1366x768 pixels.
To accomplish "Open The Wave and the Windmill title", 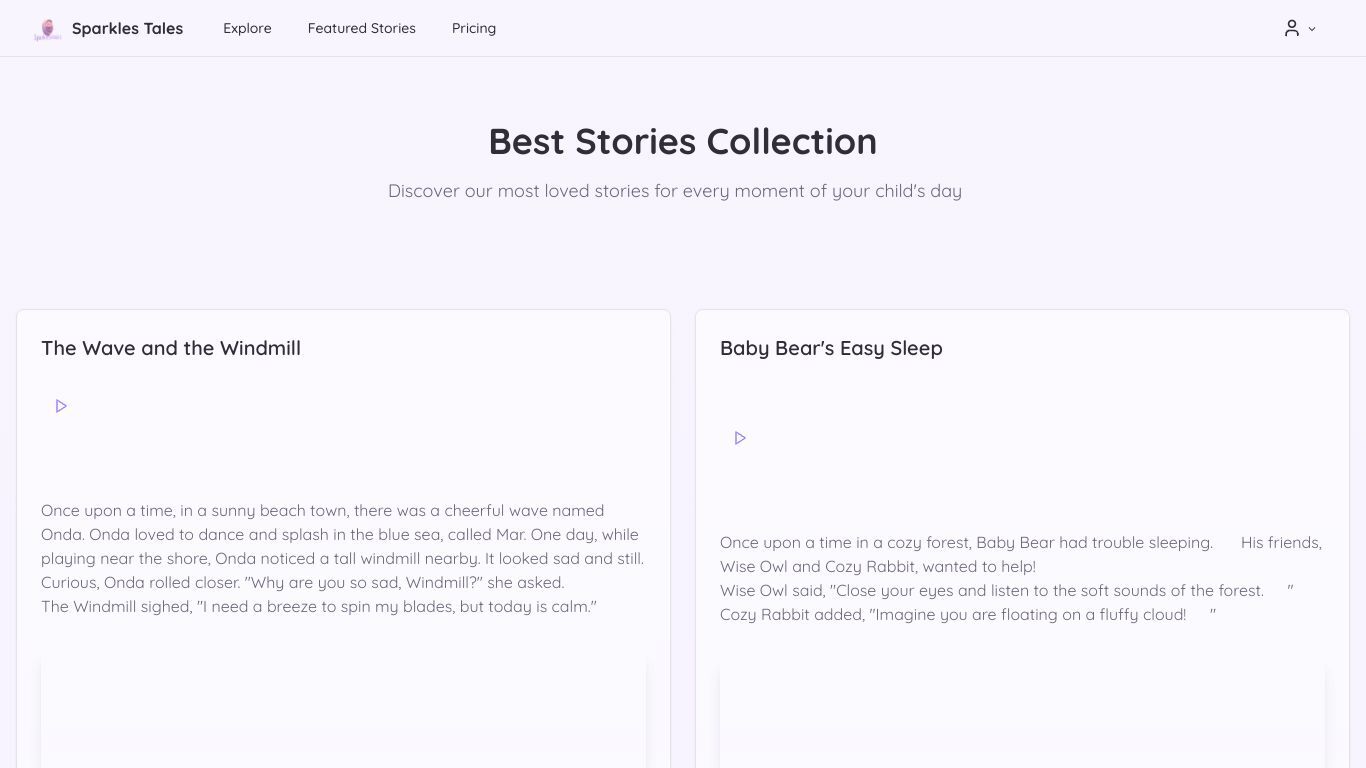I will pos(171,348).
